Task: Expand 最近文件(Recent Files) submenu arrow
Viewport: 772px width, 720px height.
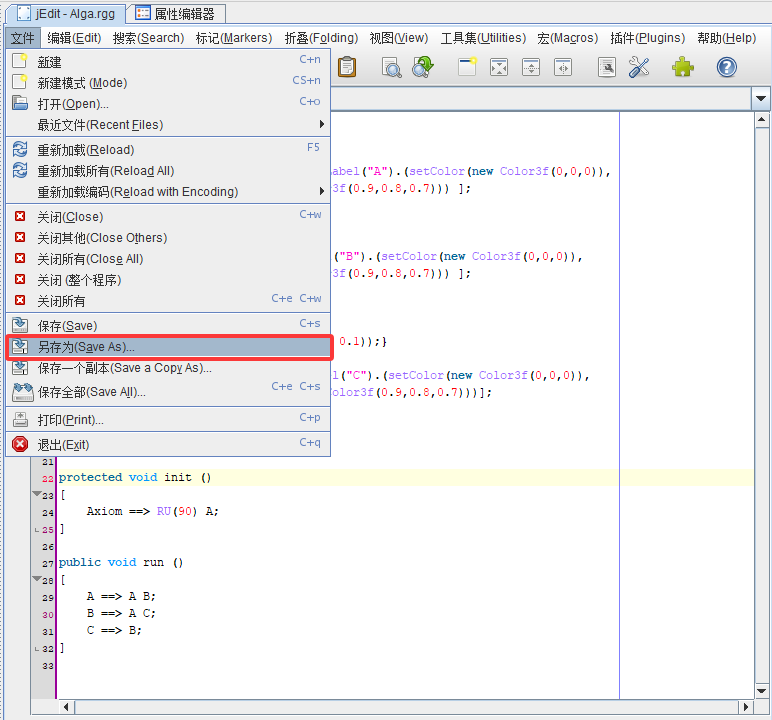Action: (322, 124)
